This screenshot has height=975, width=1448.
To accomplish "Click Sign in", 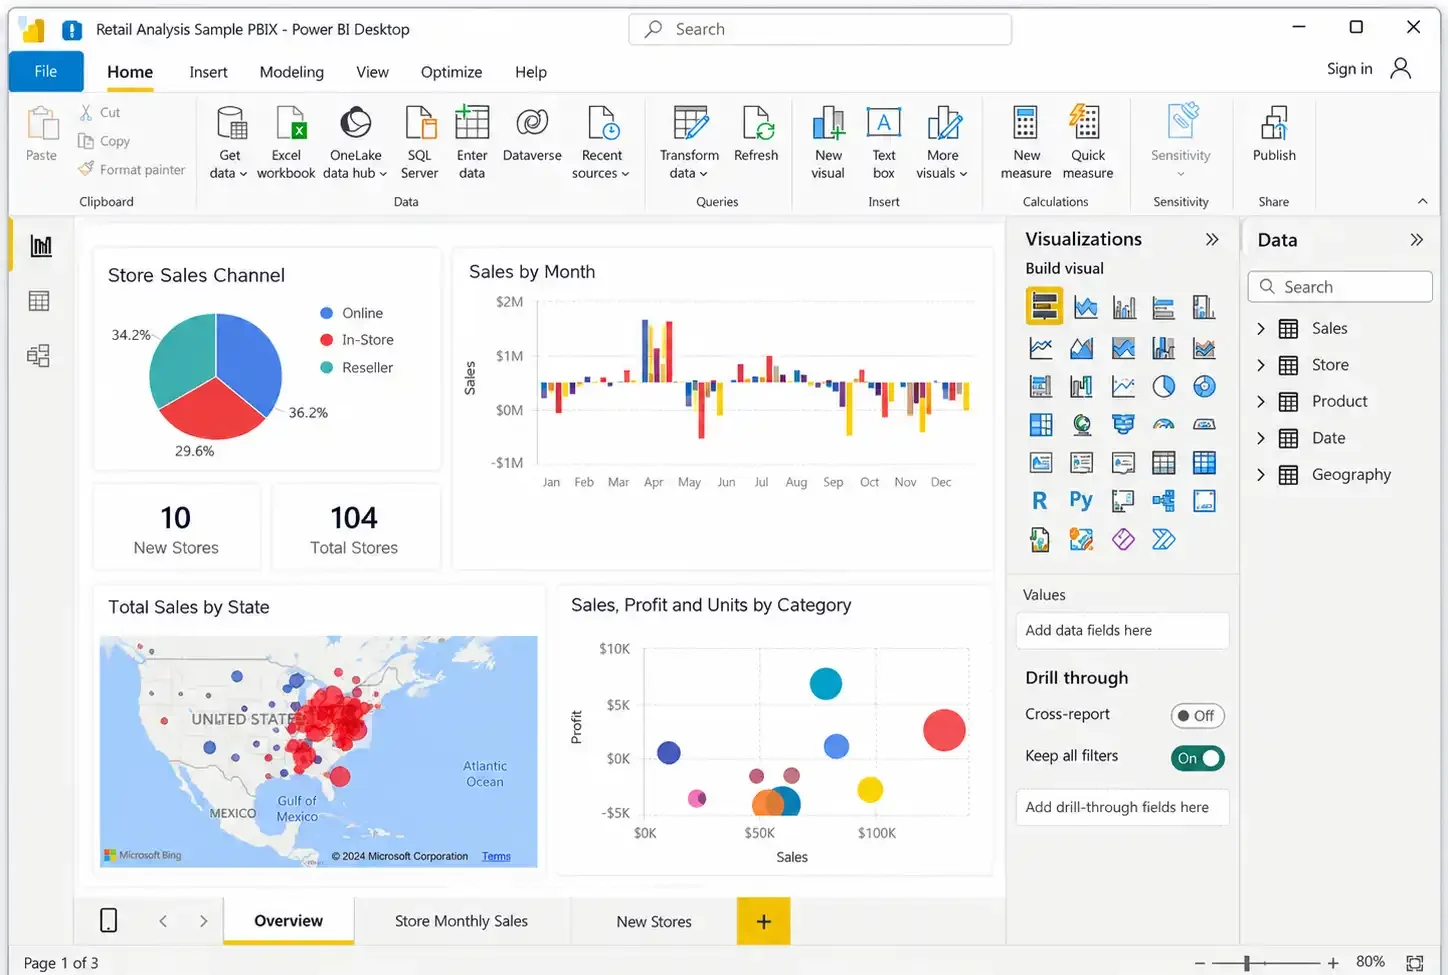I will coord(1349,69).
